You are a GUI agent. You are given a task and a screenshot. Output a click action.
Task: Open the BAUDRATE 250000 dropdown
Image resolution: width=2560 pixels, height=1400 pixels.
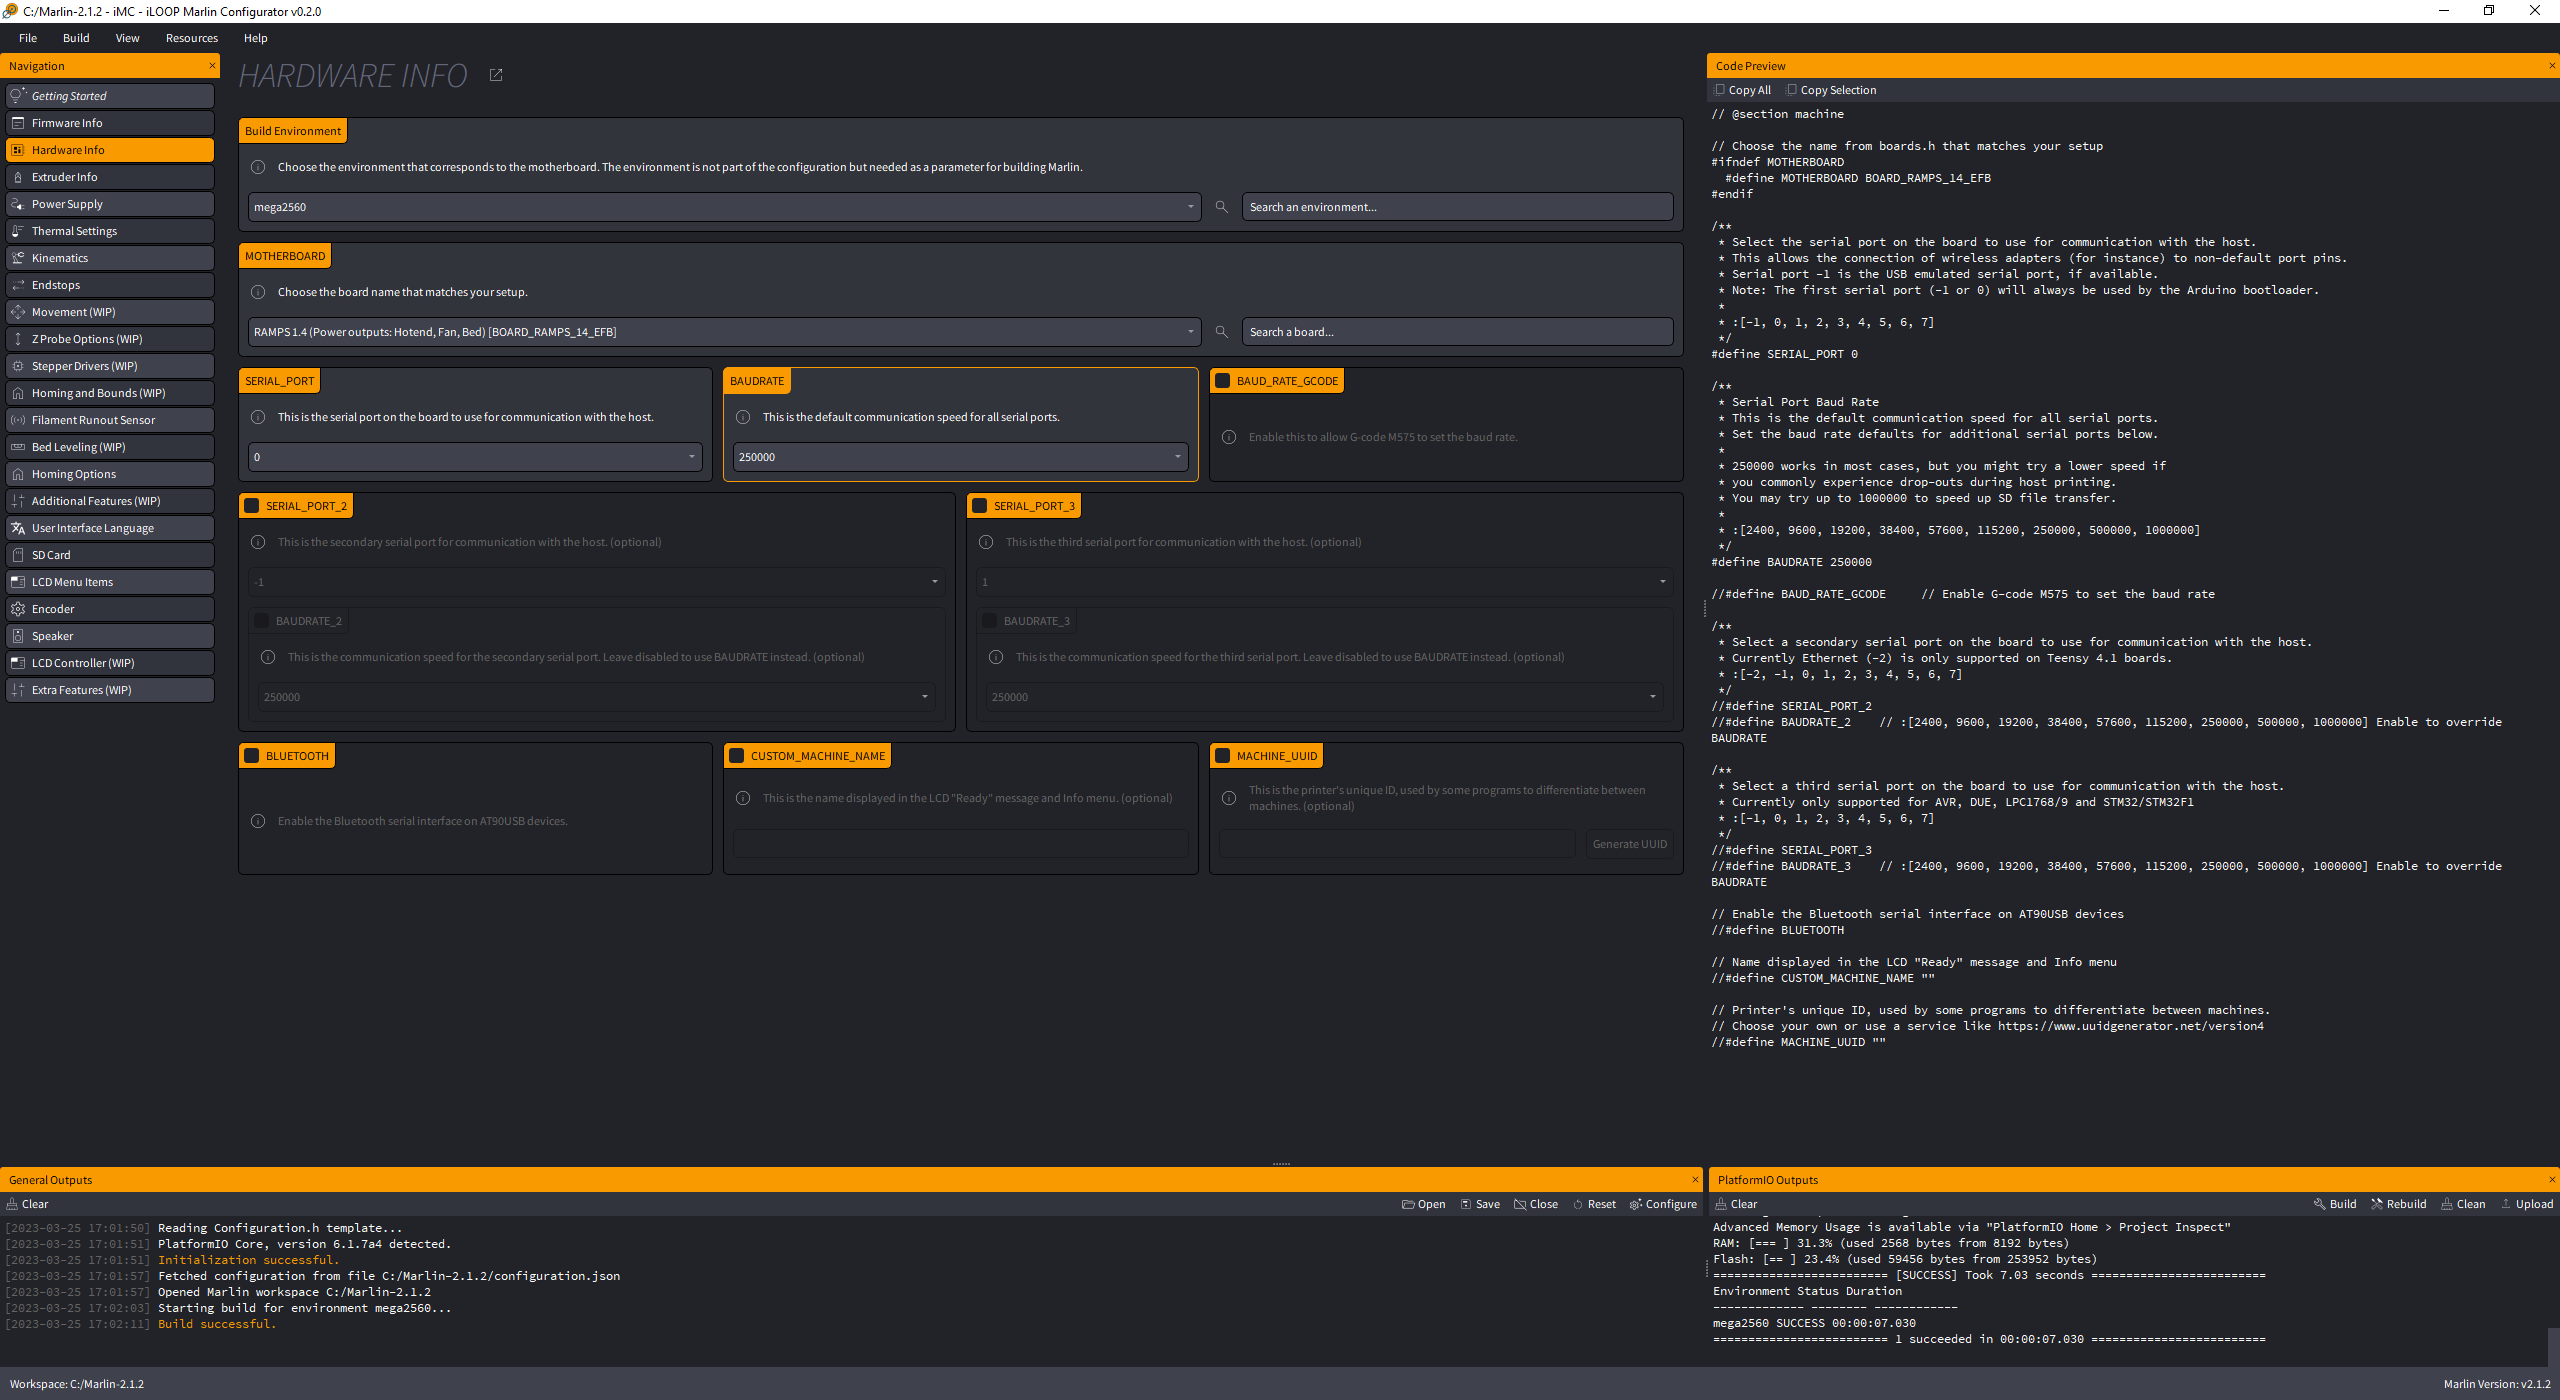[960, 457]
